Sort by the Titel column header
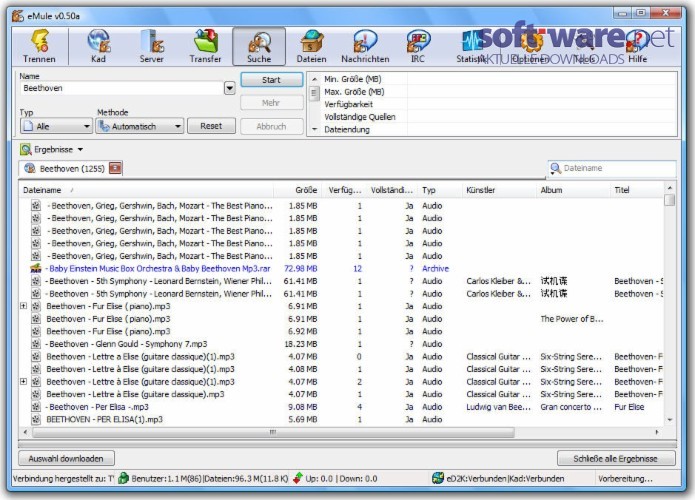The height and width of the screenshot is (500, 695). (x=637, y=190)
